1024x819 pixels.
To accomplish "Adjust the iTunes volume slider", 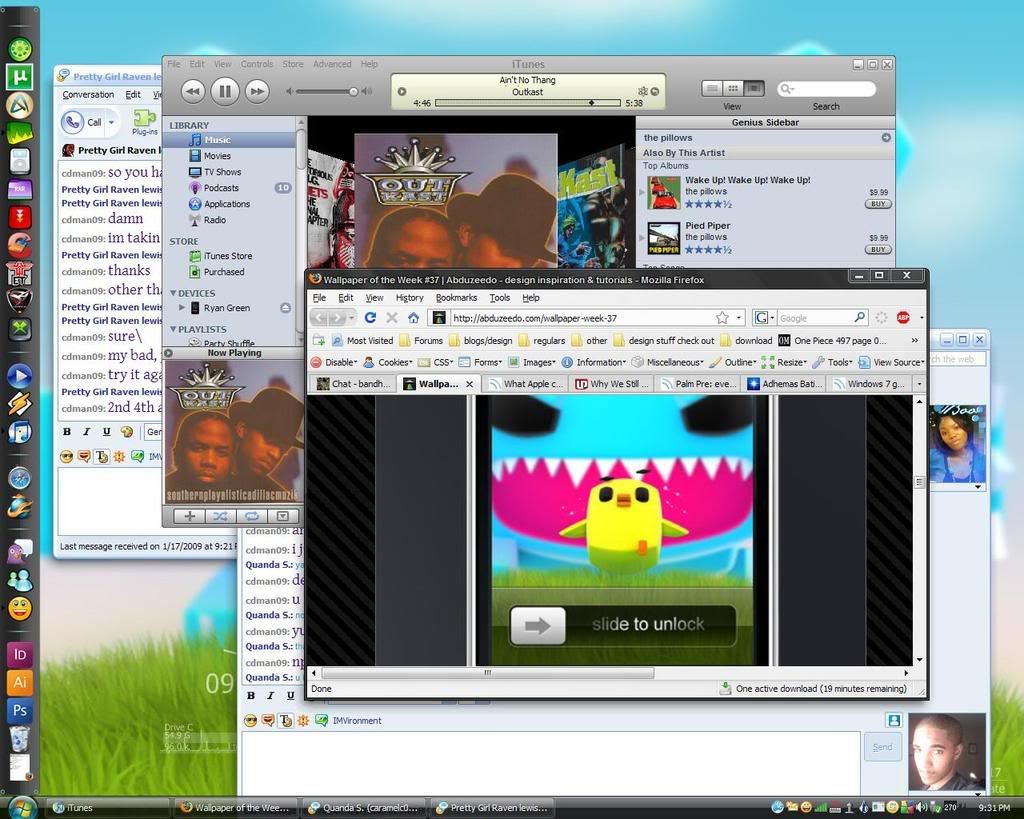I will pos(352,92).
